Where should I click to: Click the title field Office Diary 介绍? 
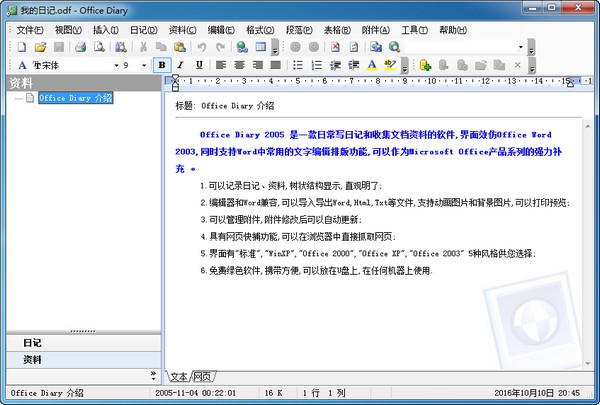coord(238,106)
